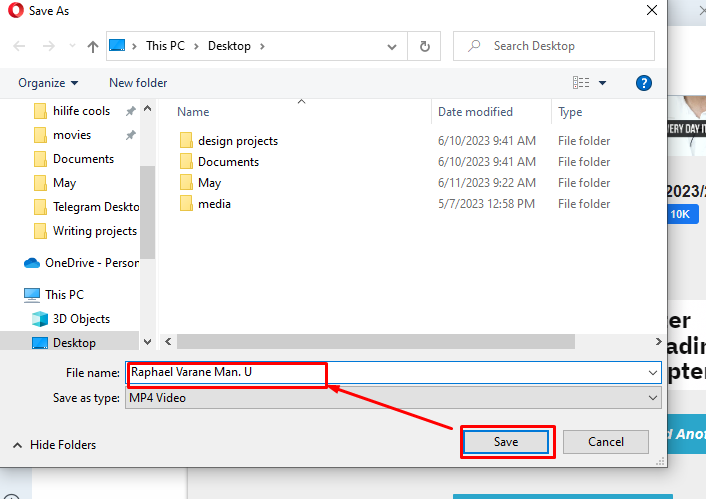Viewport: 706px width, 499px height.
Task: Click the pin icon beside hilife cools
Action: point(131,111)
